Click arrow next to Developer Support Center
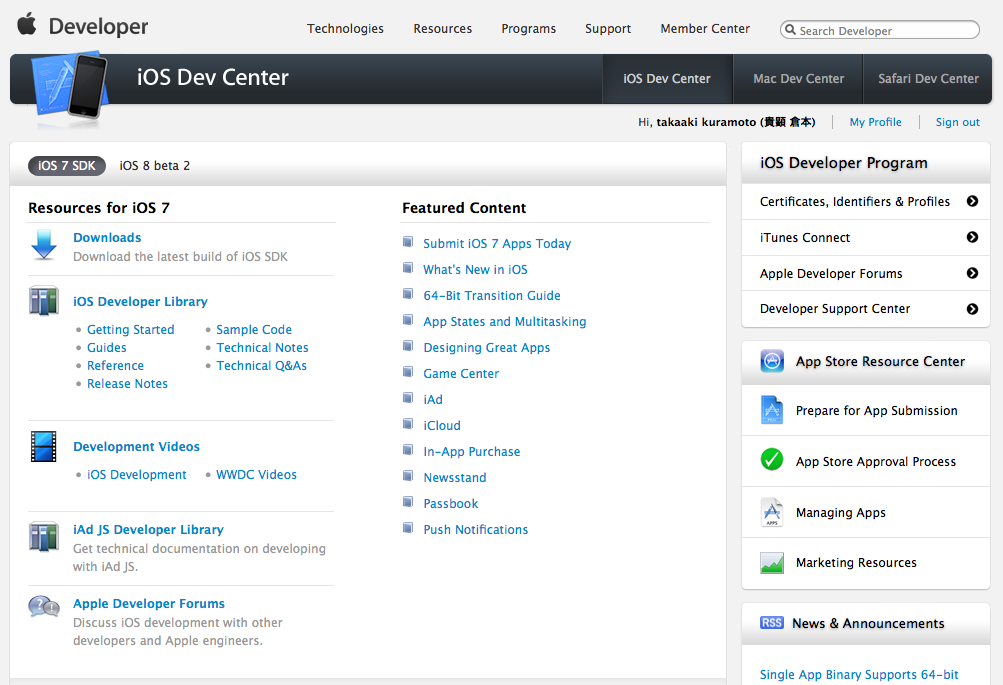Viewport: 1003px width, 685px height. coord(972,309)
